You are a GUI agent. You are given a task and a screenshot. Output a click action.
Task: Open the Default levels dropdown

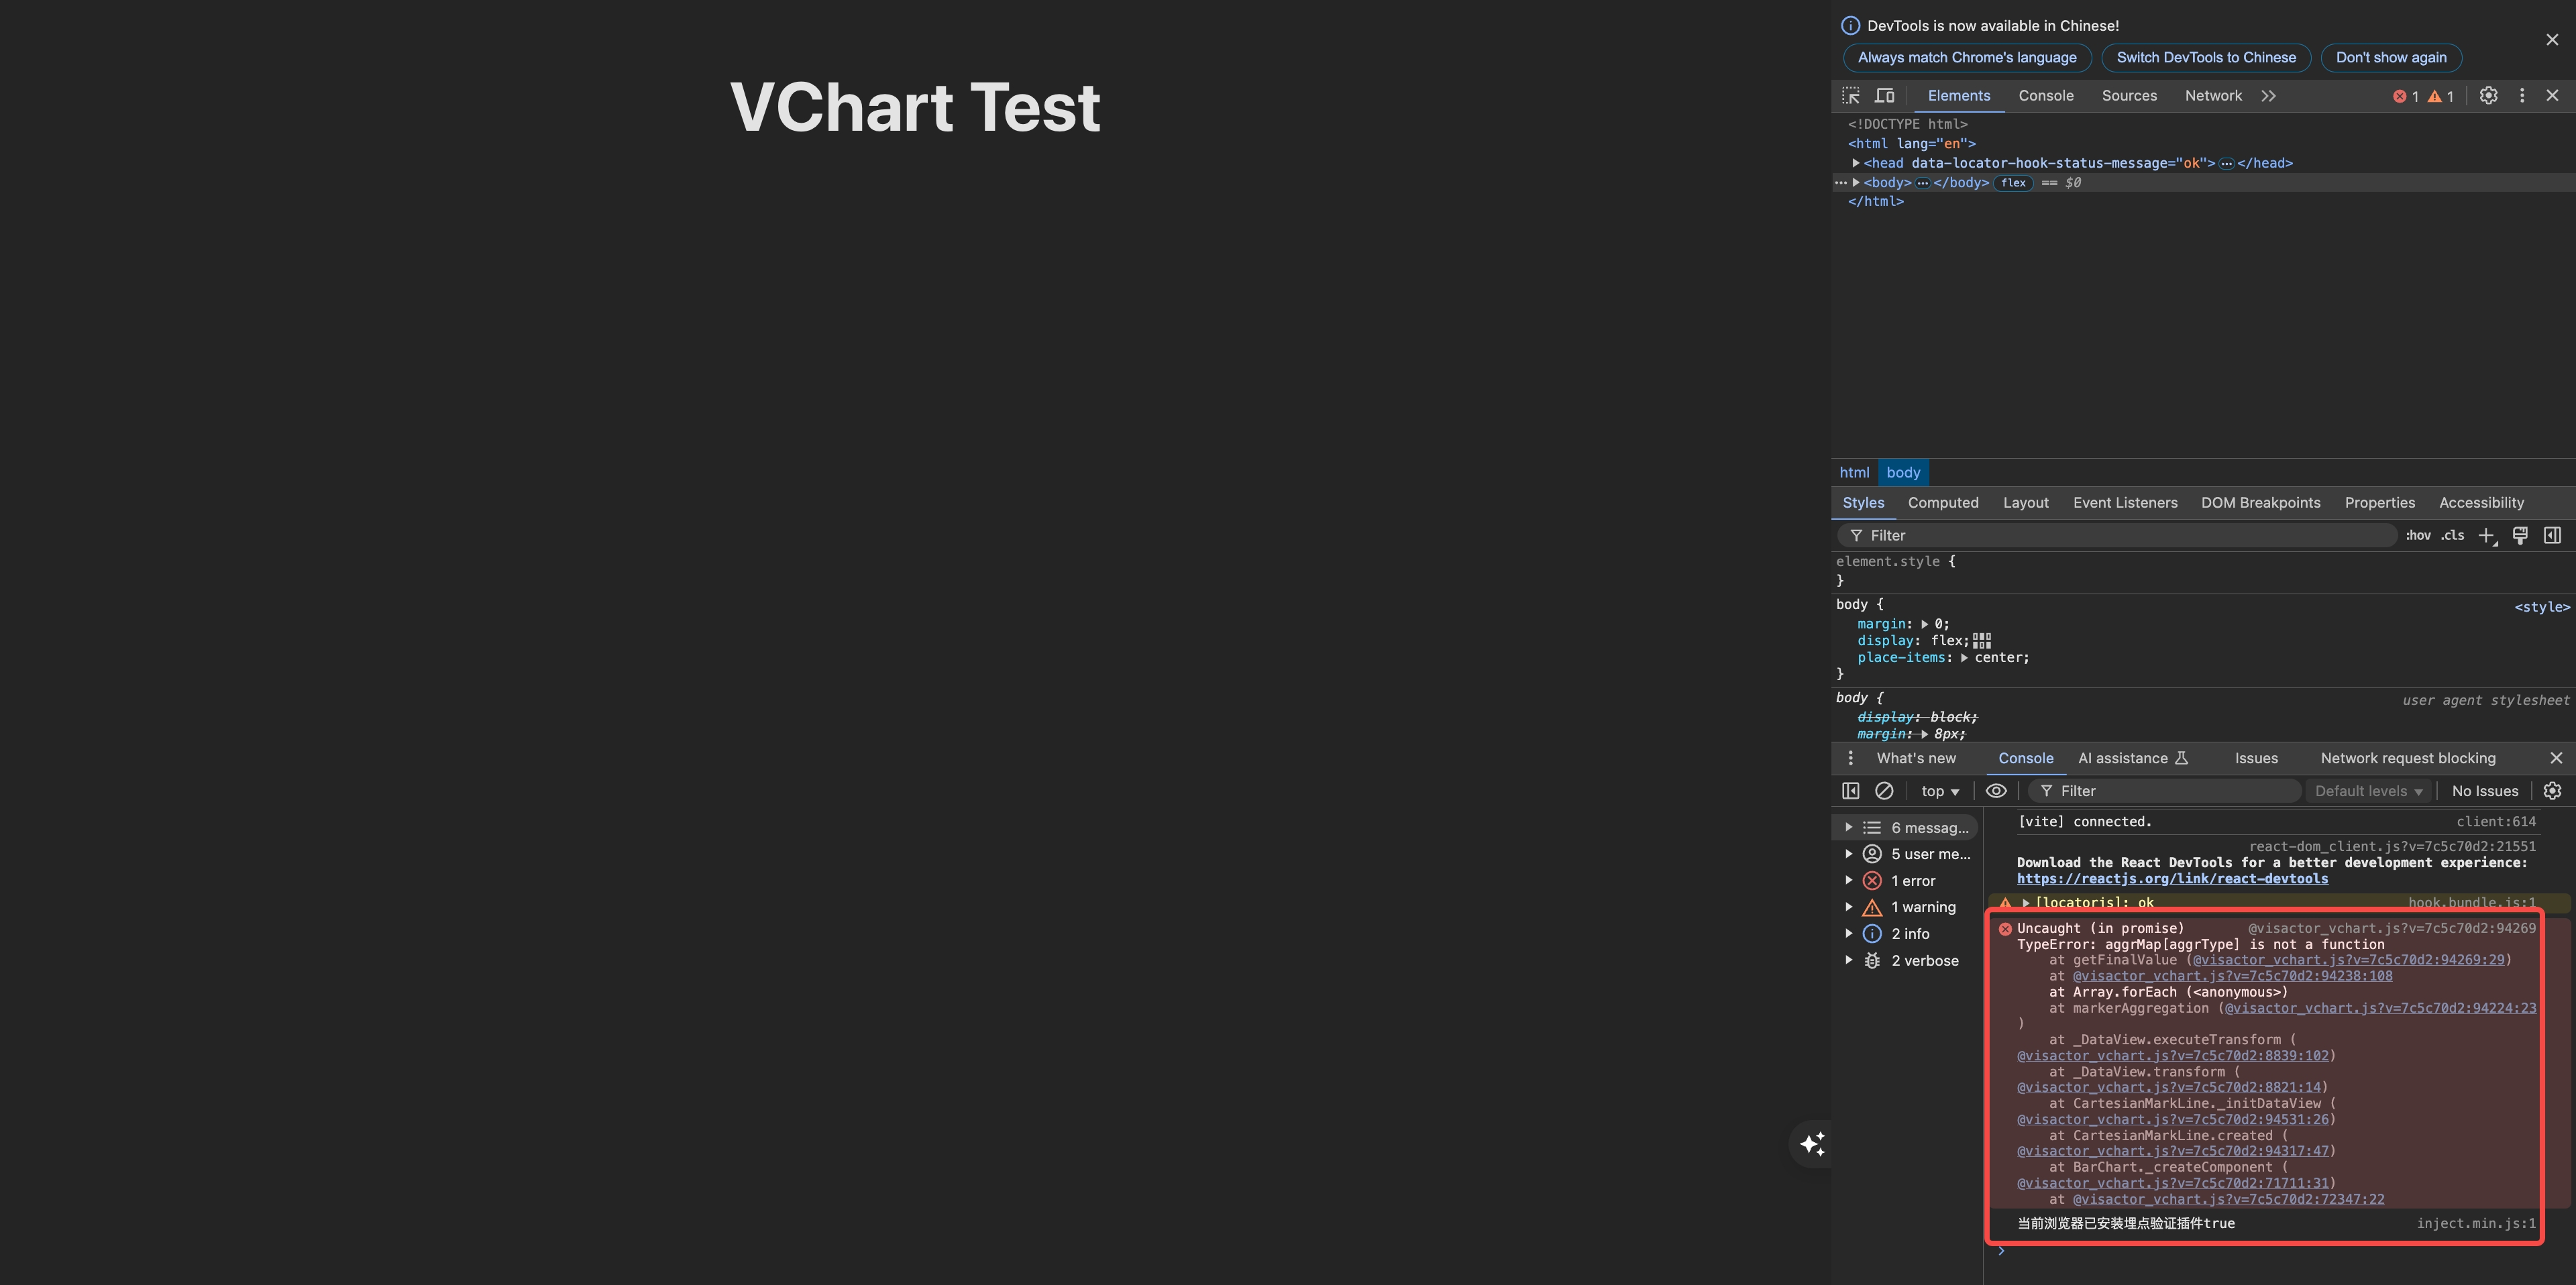[x=2369, y=791]
